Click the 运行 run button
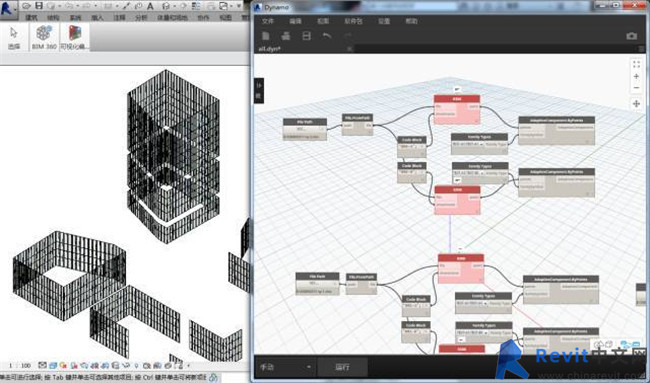The width and height of the screenshot is (650, 383). click(342, 367)
